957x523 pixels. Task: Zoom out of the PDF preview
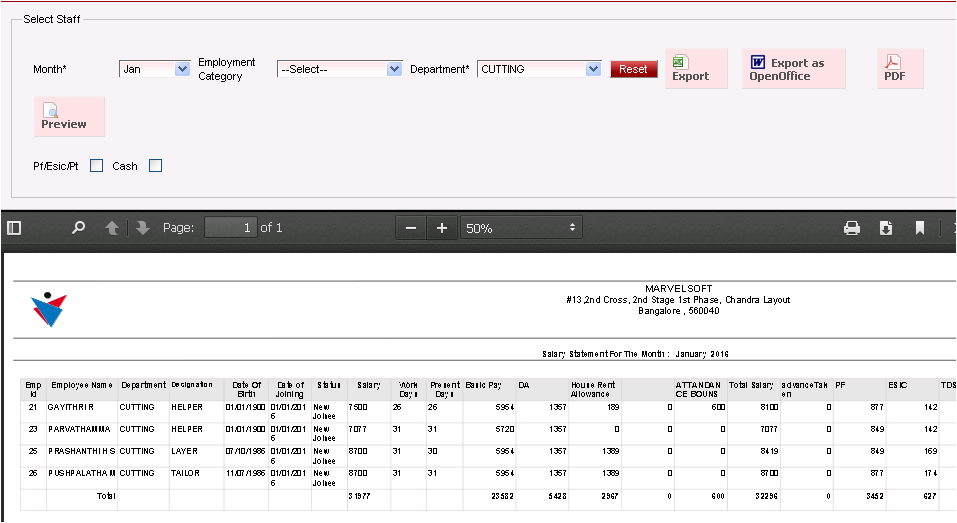(410, 228)
